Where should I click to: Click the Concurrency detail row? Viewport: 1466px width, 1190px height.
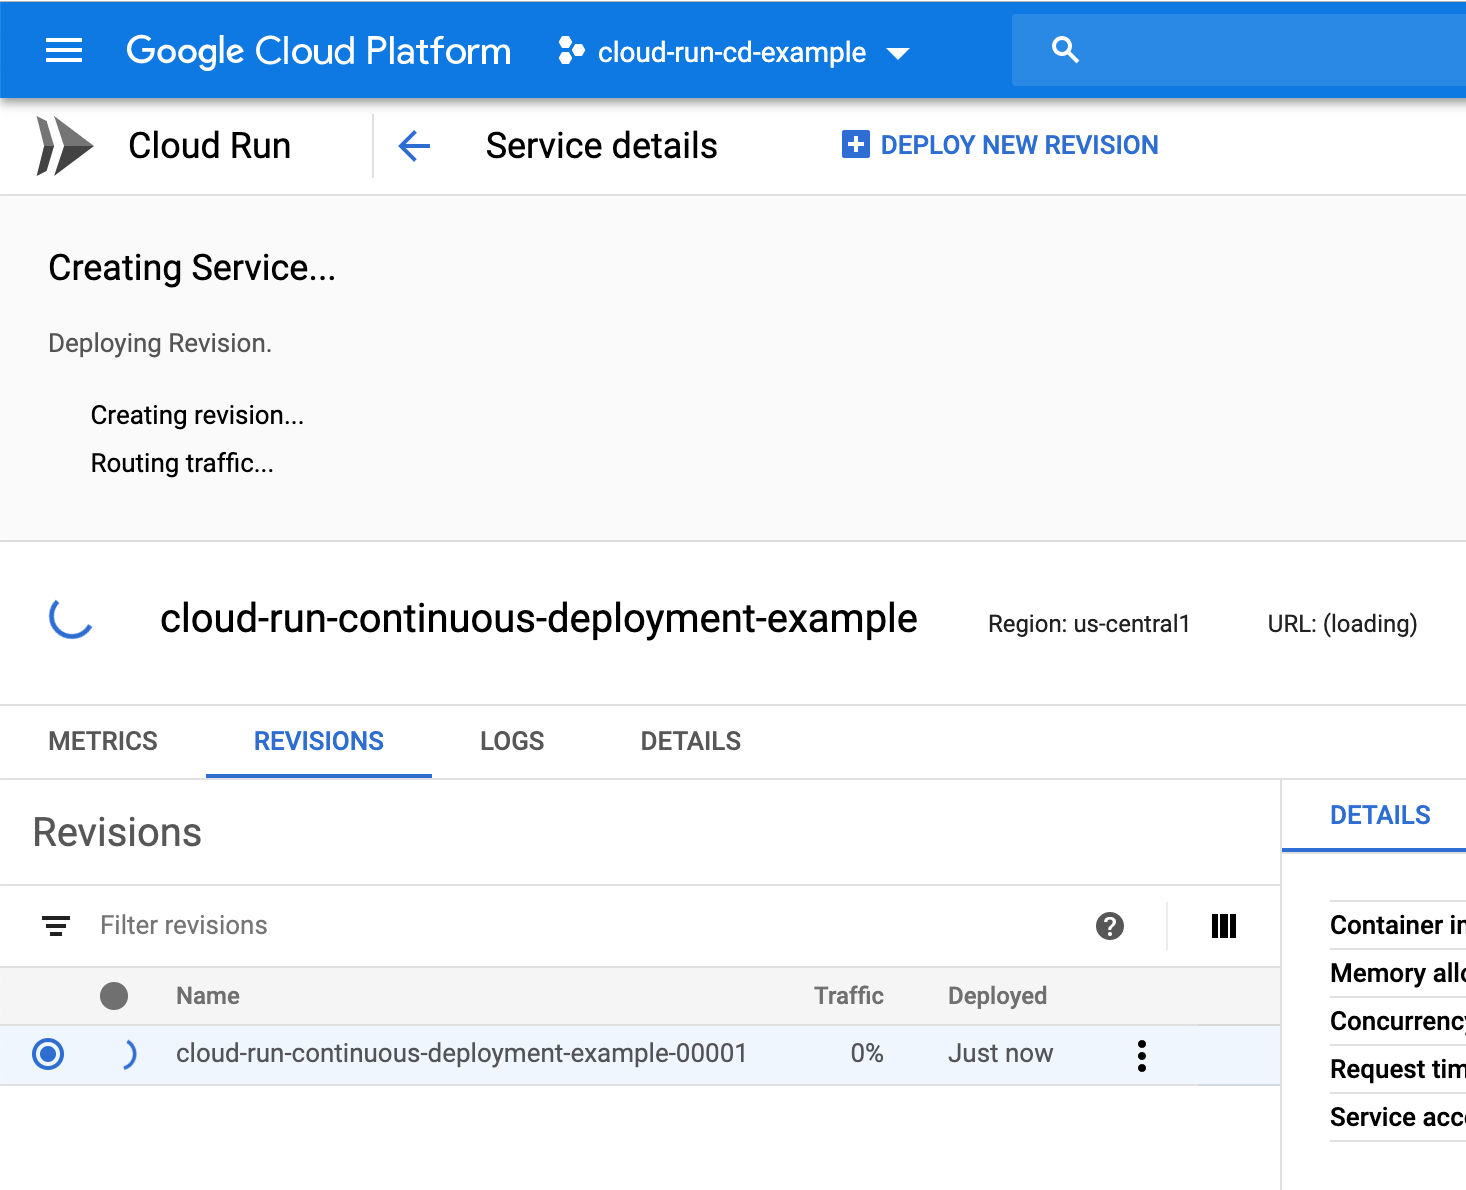(x=1397, y=1021)
